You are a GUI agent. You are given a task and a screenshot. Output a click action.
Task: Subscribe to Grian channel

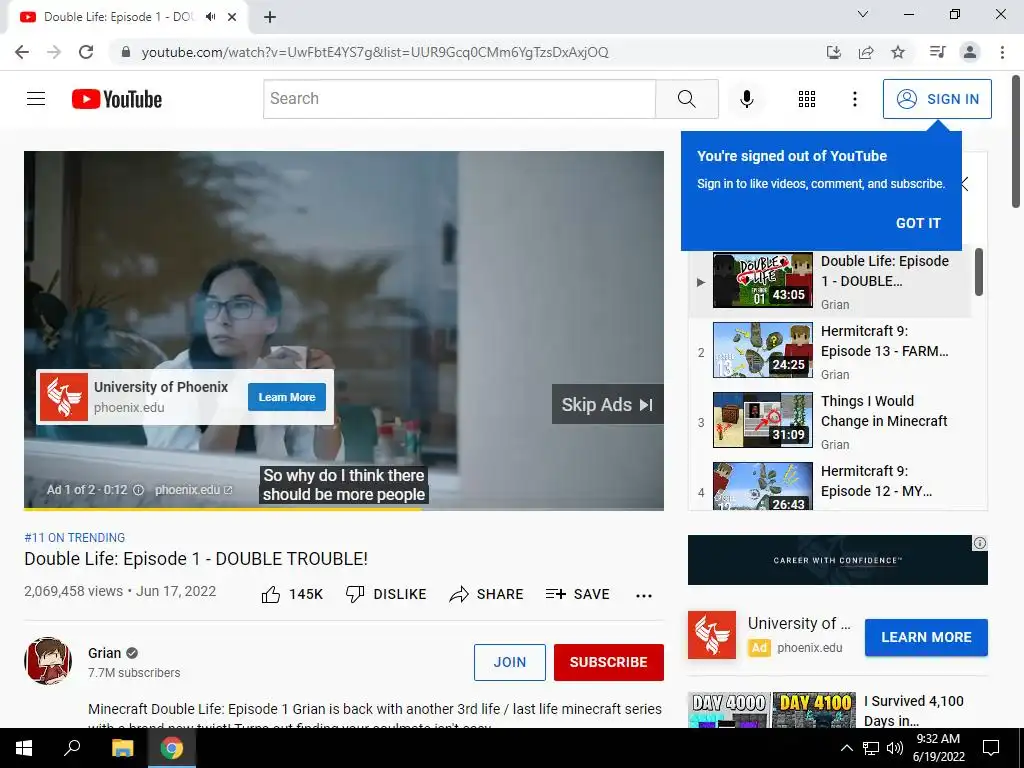click(609, 662)
